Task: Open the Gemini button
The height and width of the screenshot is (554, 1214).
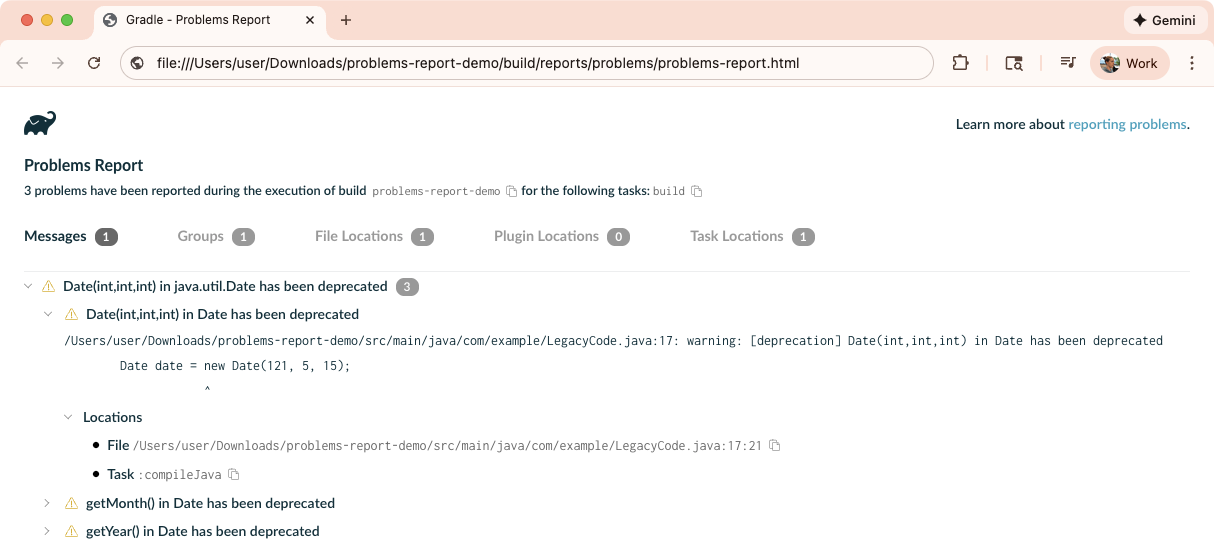Action: point(1165,20)
